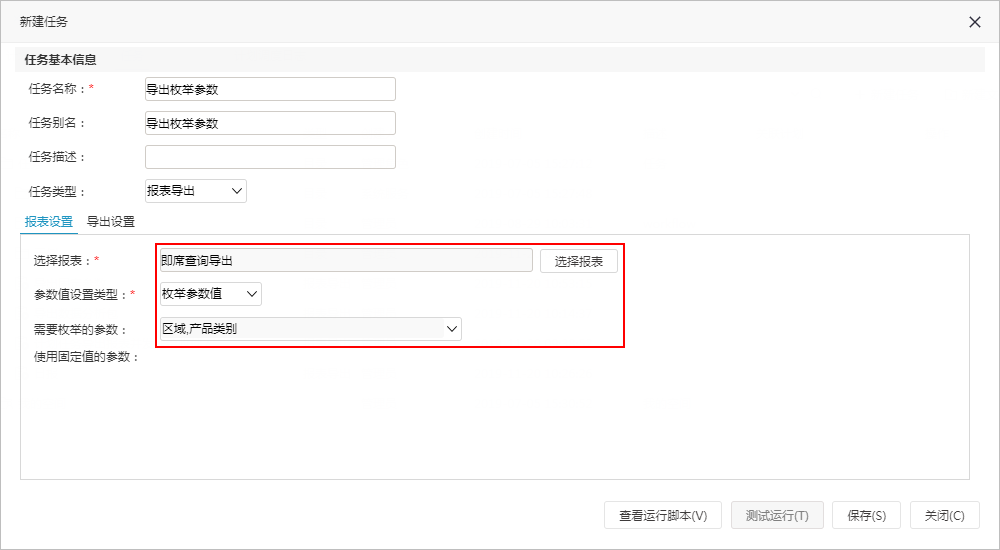
Task: Click the 新建任务 dialog title
Action: pyautogui.click(x=44, y=22)
